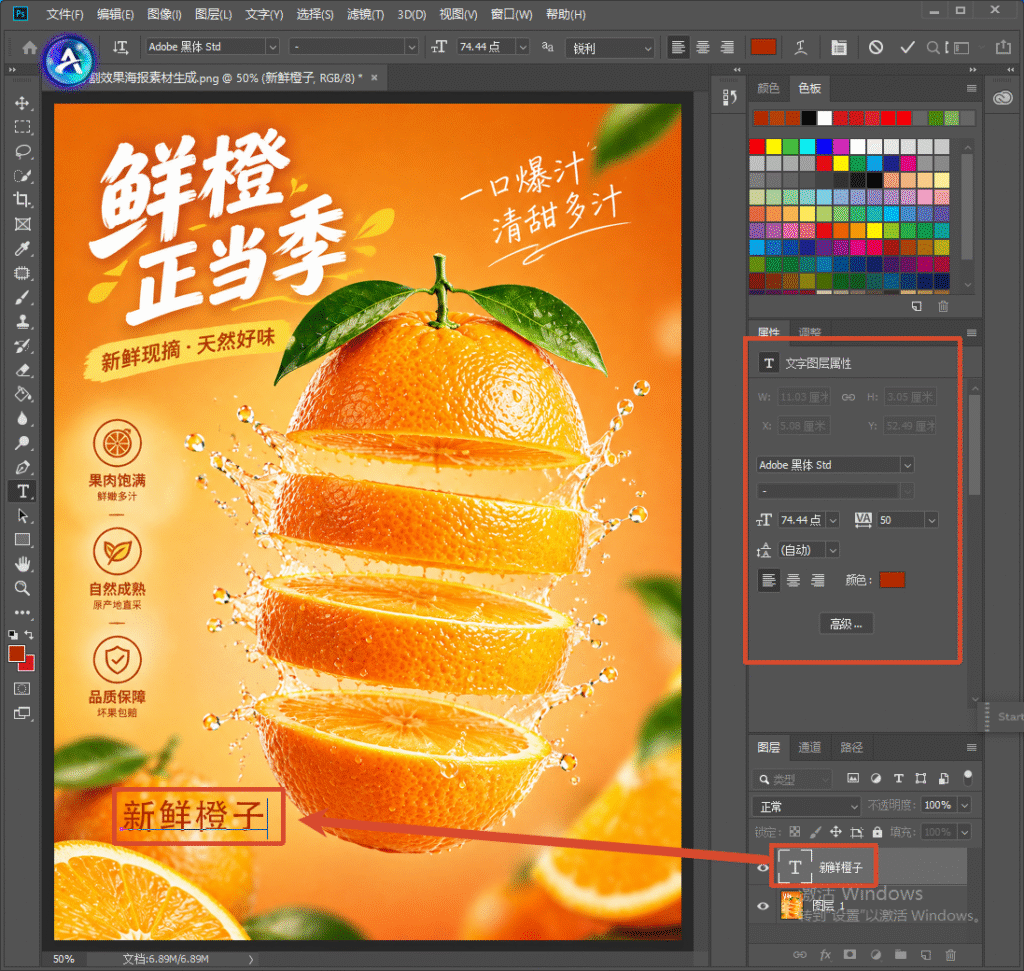The image size is (1024, 971).
Task: Click the document zoom 50% field
Action: click(x=64, y=959)
